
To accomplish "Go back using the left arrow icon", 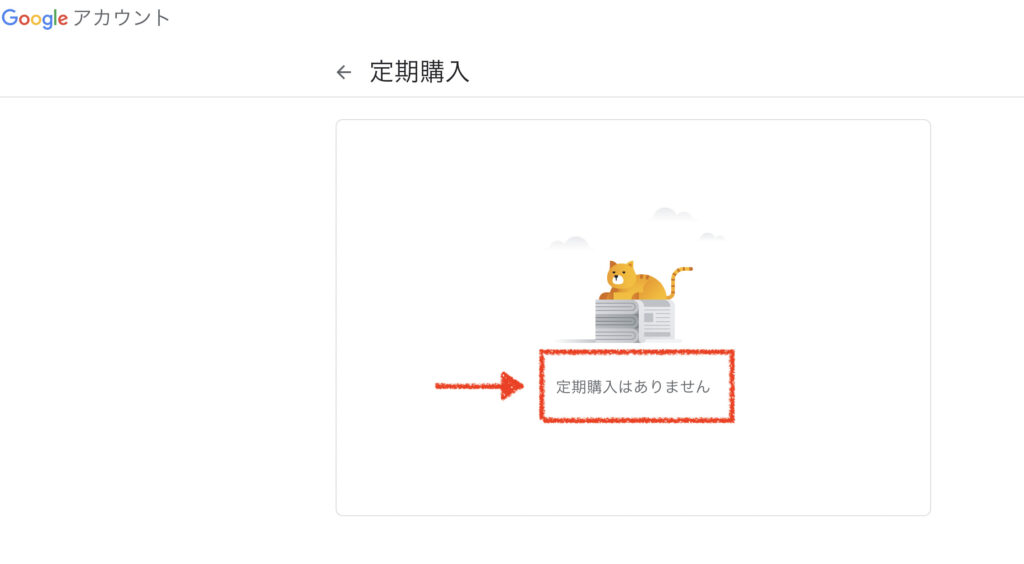I will (x=344, y=72).
